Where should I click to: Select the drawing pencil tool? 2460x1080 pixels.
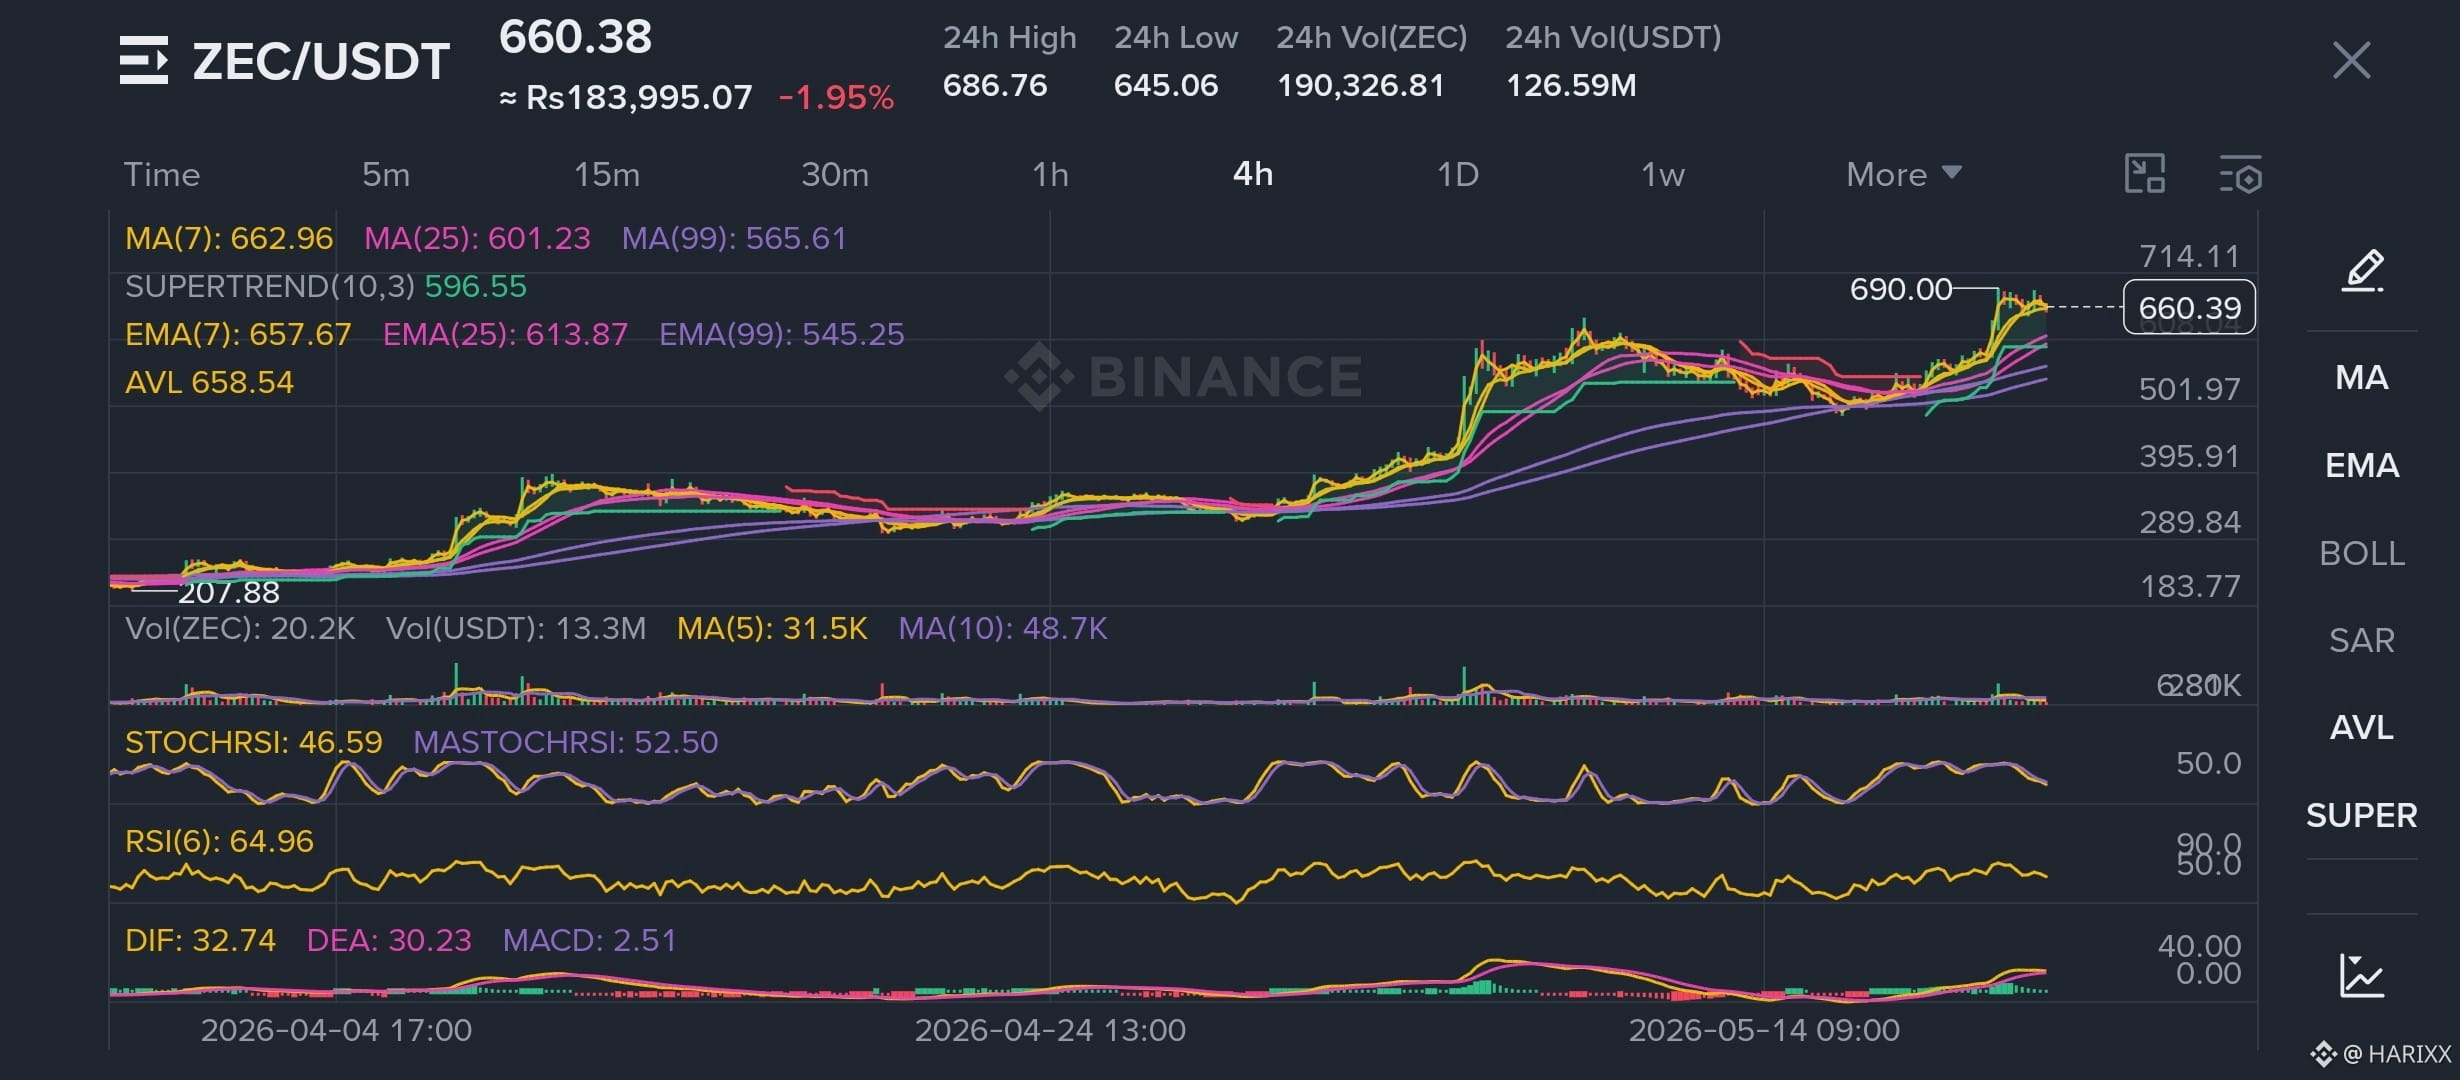pos(2362,271)
